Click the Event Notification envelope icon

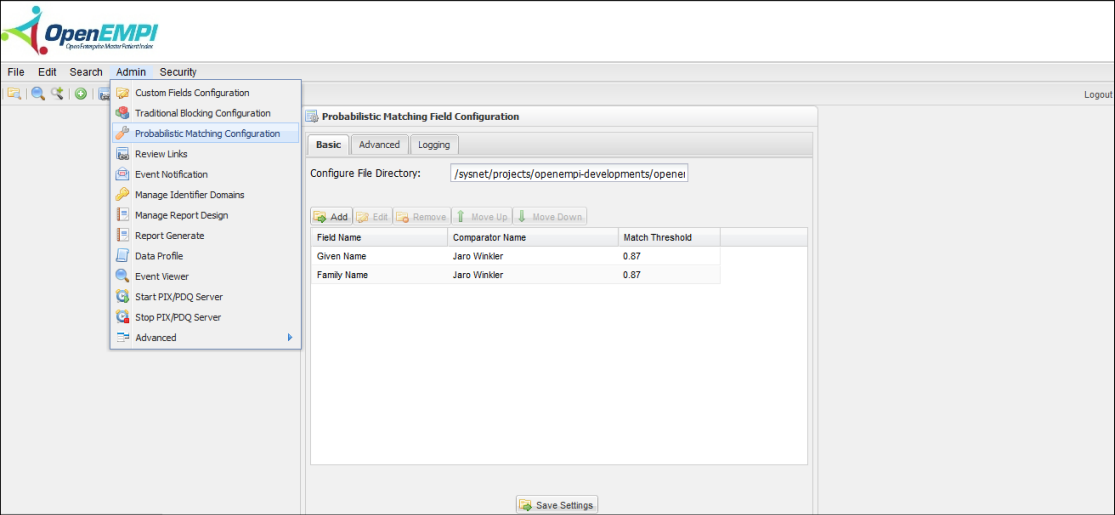122,174
